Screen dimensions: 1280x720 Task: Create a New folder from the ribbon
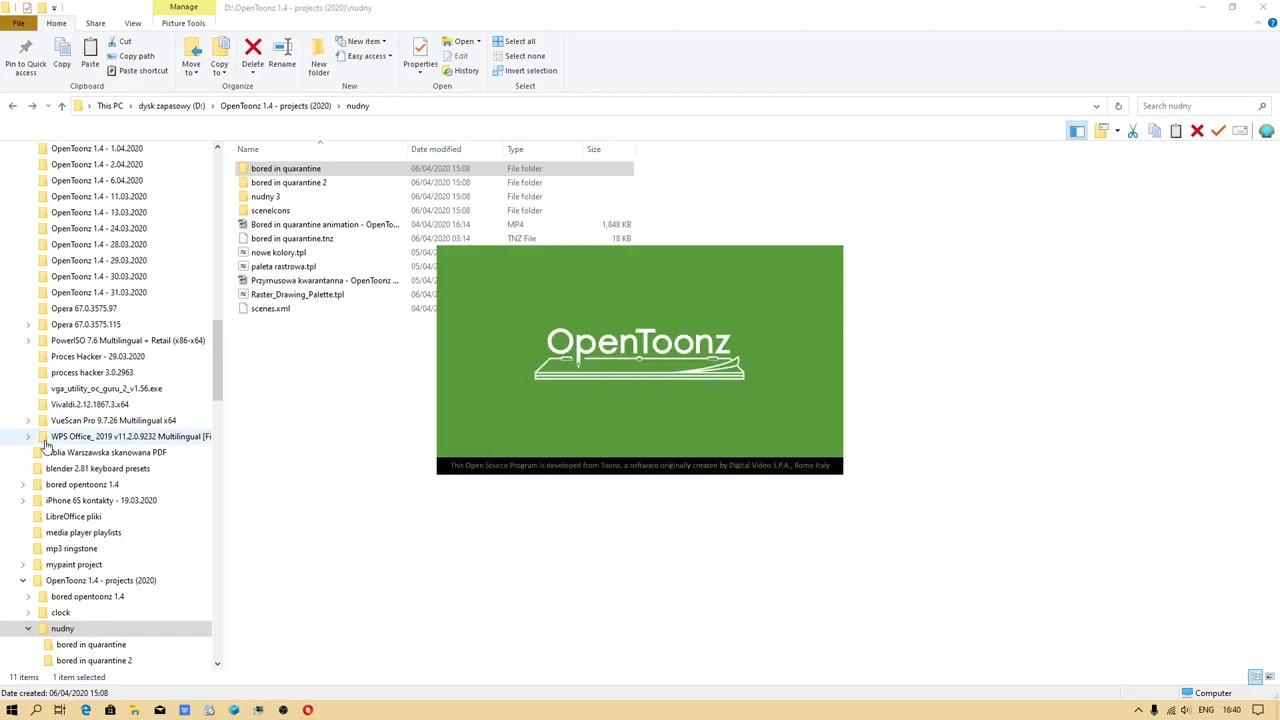tap(318, 56)
